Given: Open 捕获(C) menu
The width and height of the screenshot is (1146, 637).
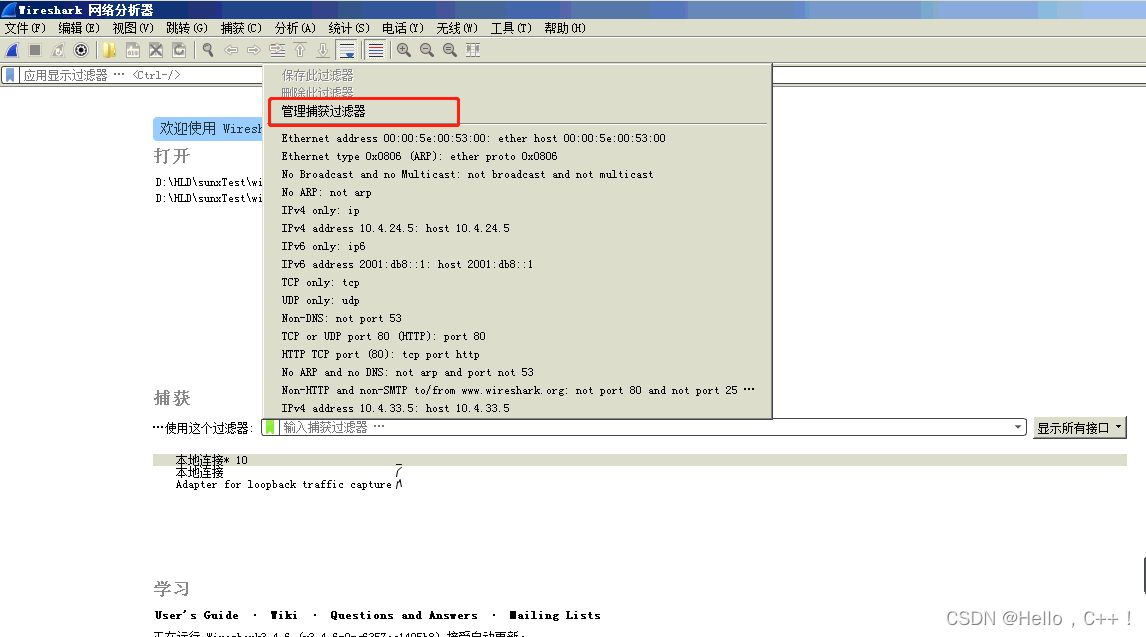Looking at the screenshot, I should 241,28.
